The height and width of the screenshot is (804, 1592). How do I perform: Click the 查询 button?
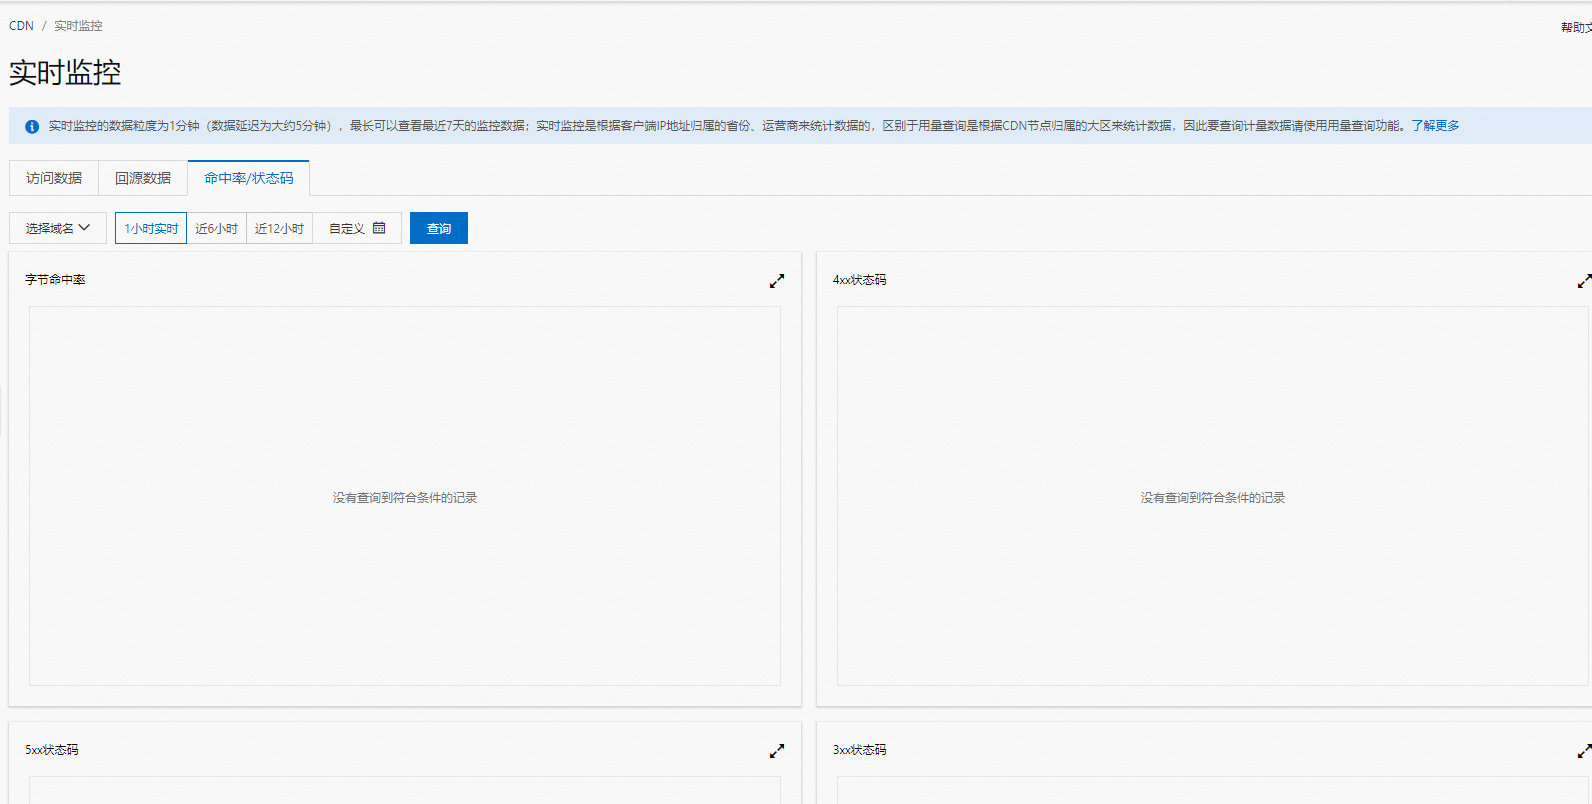click(439, 228)
